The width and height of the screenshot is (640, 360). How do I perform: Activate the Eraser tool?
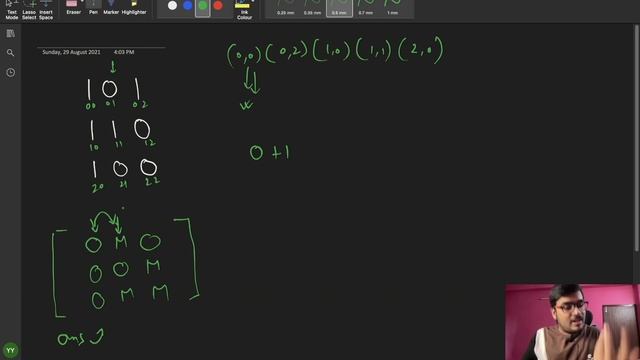pyautogui.click(x=73, y=8)
